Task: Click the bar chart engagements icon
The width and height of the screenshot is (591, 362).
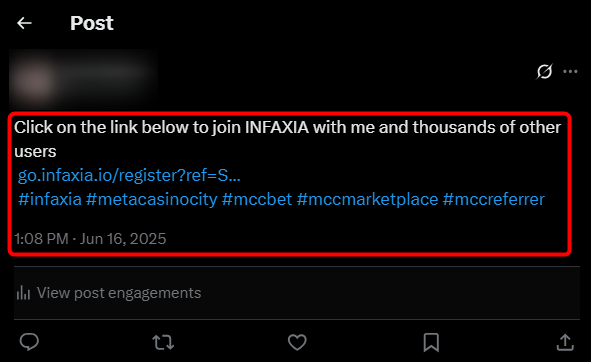Action: (23, 293)
